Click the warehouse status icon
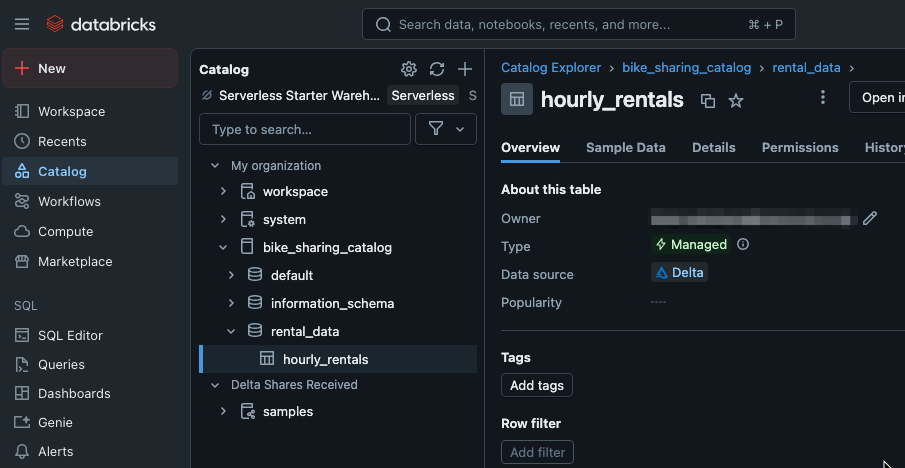This screenshot has width=905, height=468. click(207, 95)
